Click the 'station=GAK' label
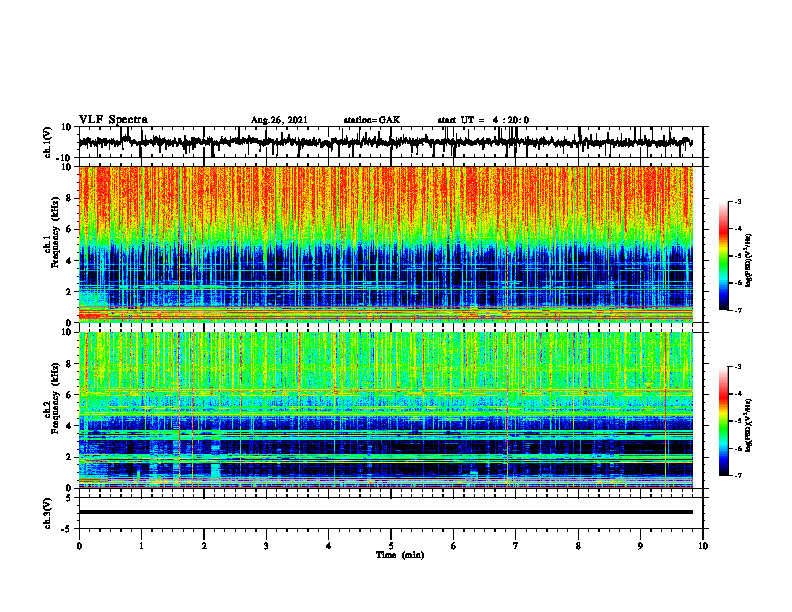This screenshot has height=612, width=792. tap(372, 120)
